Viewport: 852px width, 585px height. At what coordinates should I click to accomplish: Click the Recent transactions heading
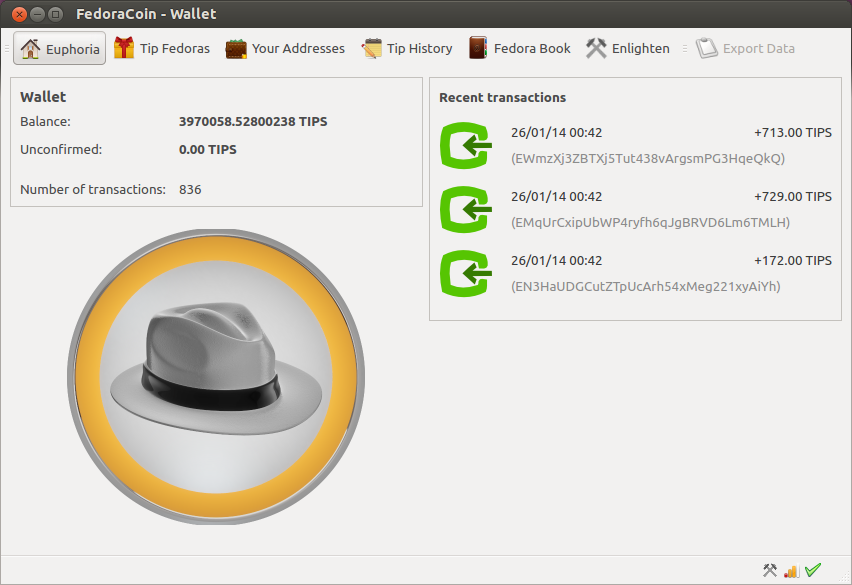503,98
